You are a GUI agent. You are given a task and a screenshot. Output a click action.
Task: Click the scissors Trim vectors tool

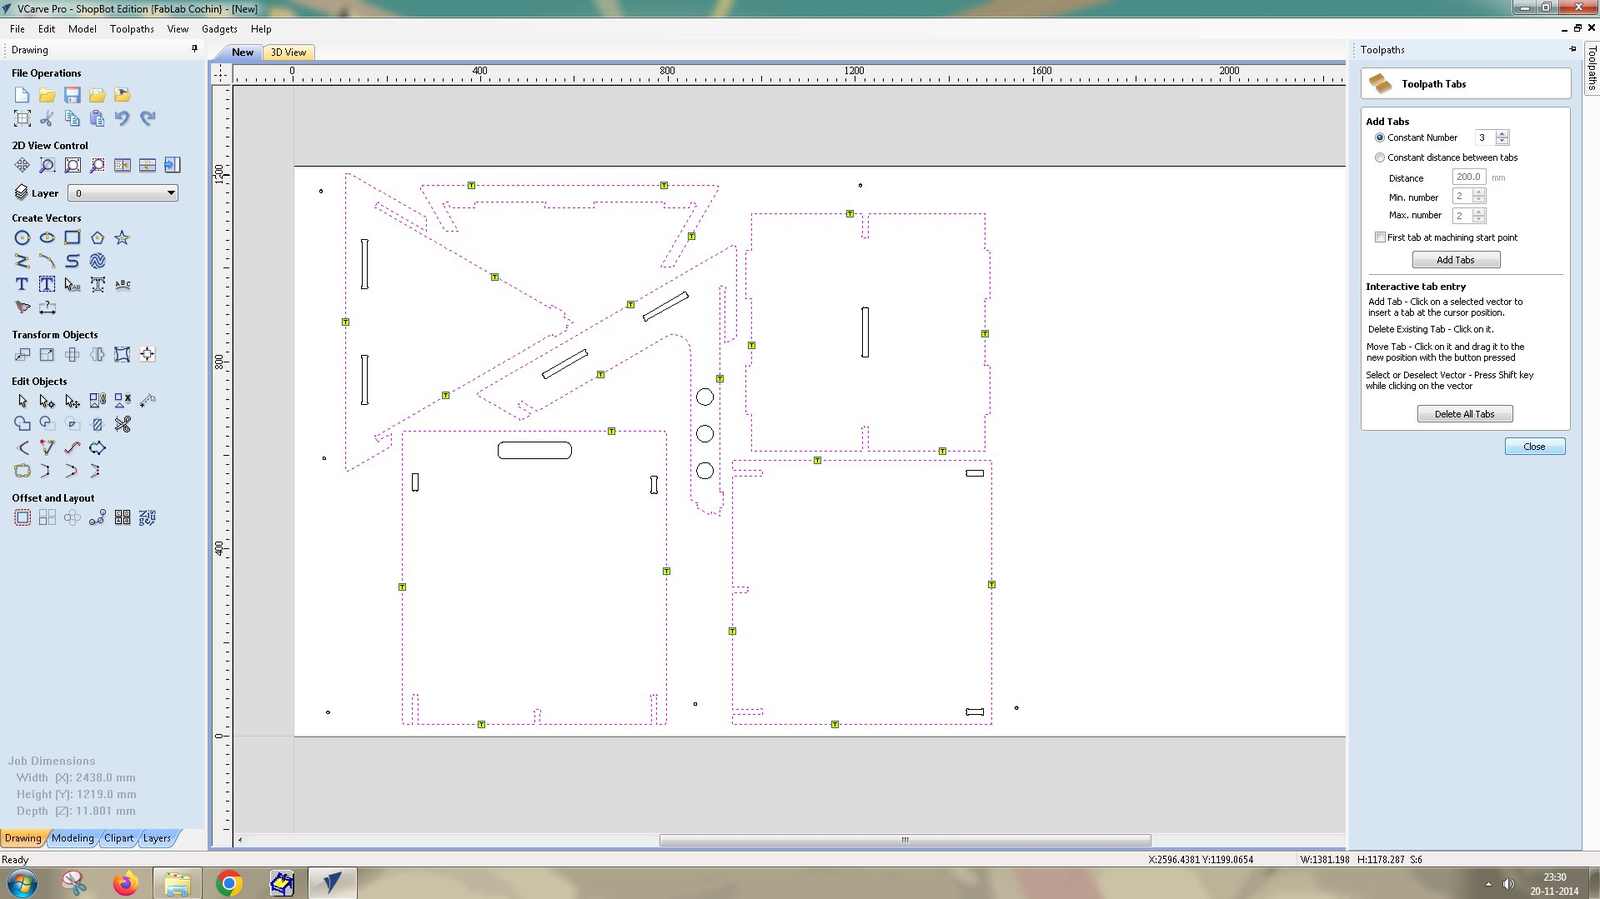pos(122,424)
